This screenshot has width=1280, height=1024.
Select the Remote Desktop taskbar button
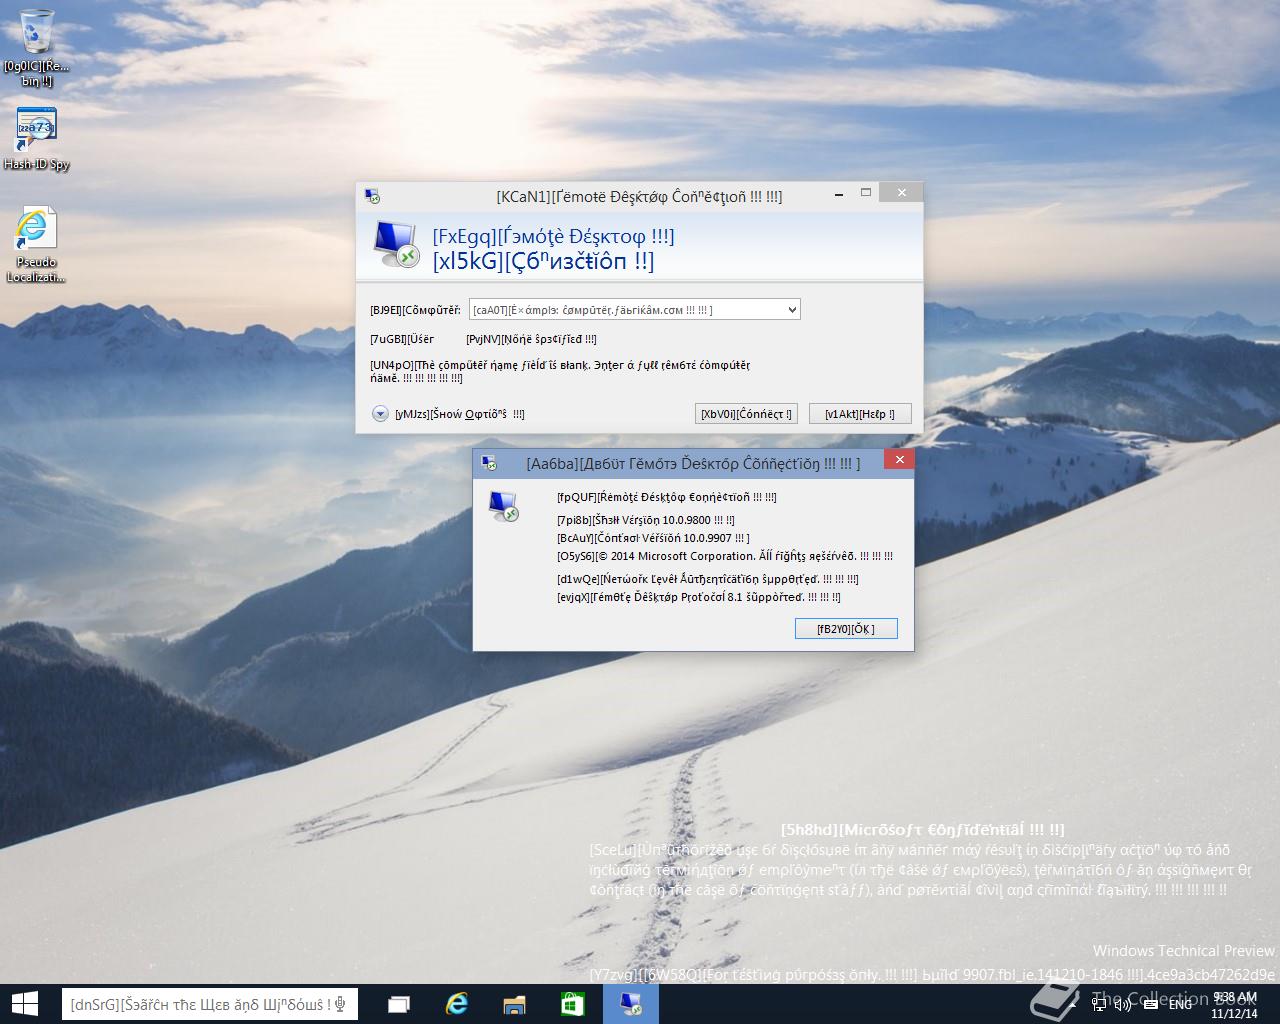[x=631, y=1004]
